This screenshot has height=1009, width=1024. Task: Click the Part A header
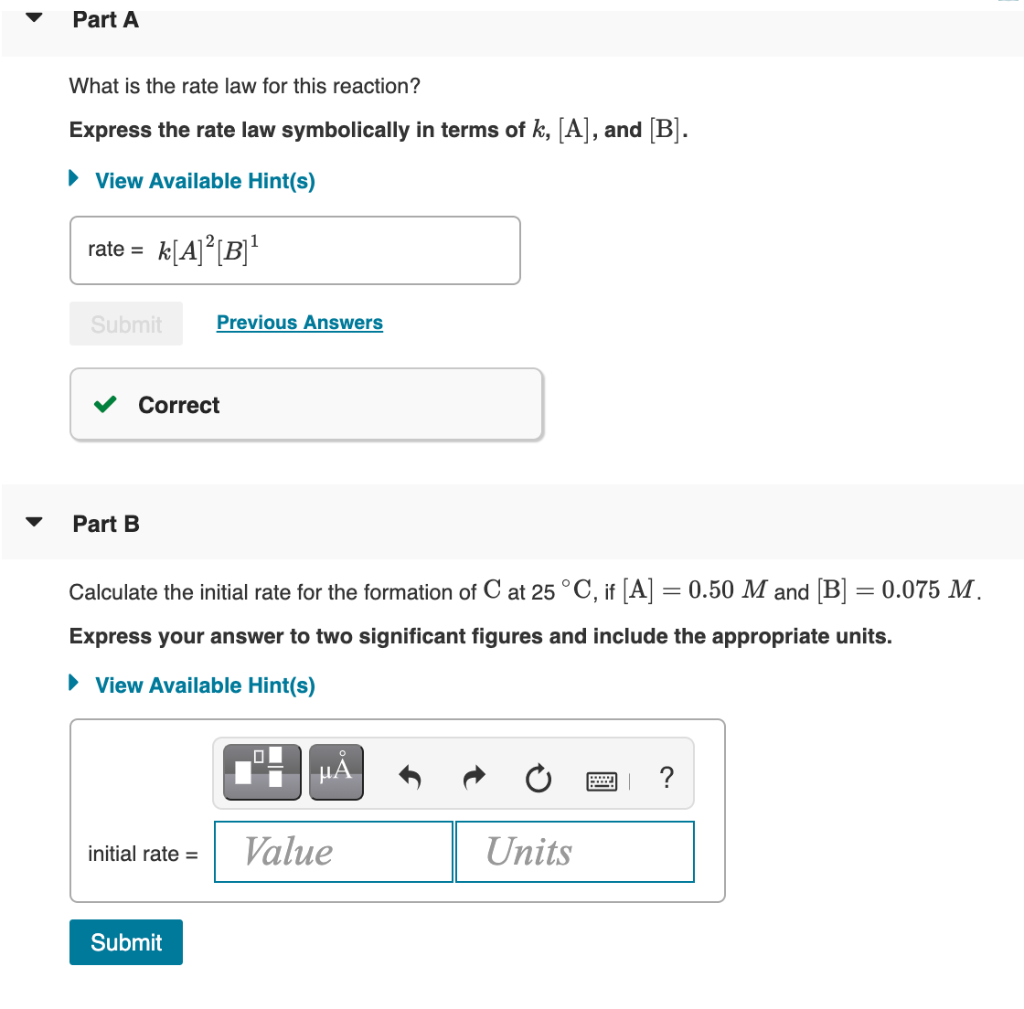(x=106, y=19)
